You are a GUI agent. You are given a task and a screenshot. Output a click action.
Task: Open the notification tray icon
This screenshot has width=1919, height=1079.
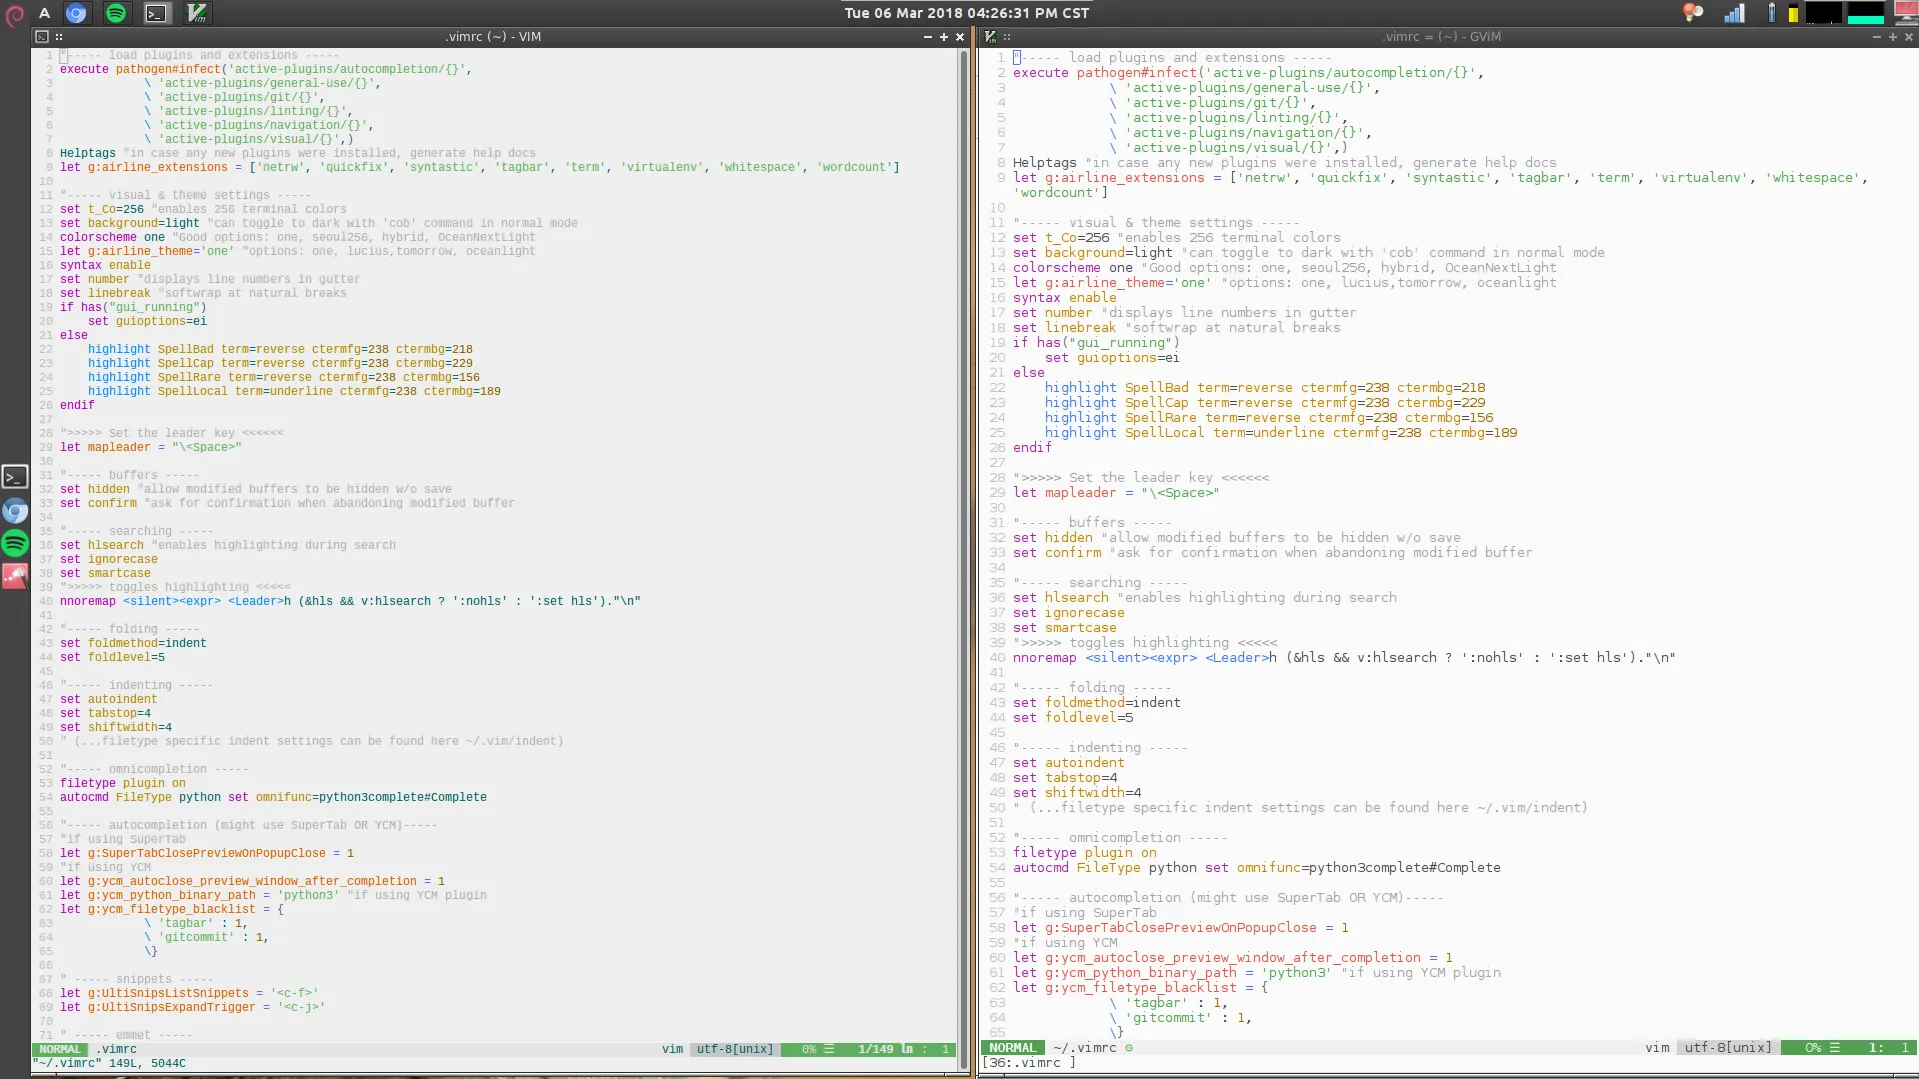click(1692, 13)
